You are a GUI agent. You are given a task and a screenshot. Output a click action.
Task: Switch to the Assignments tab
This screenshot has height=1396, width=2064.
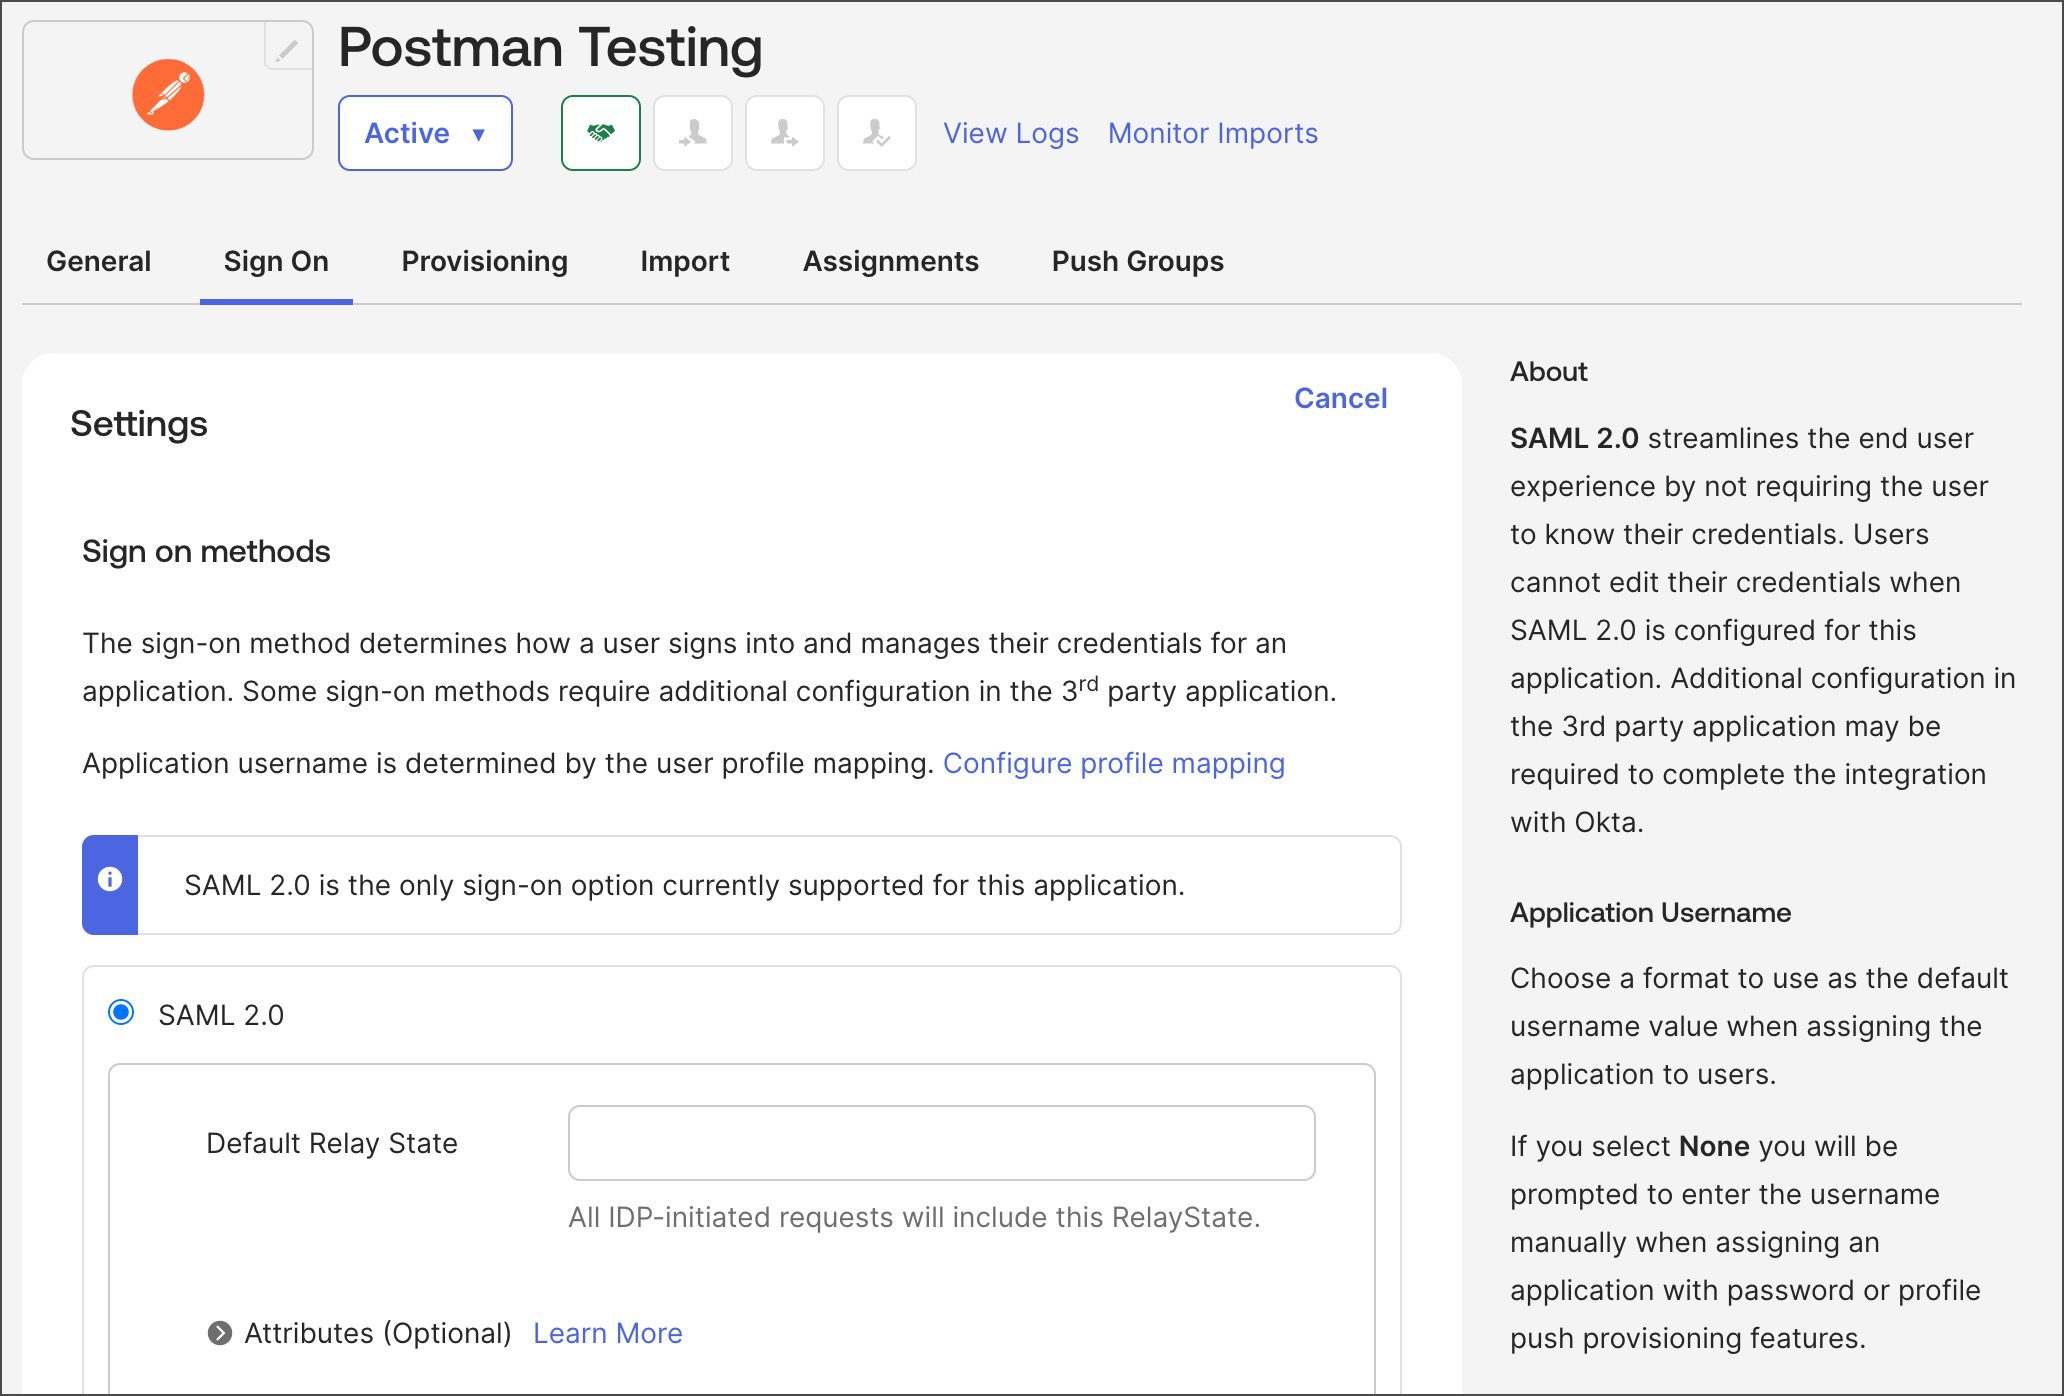[x=891, y=261]
